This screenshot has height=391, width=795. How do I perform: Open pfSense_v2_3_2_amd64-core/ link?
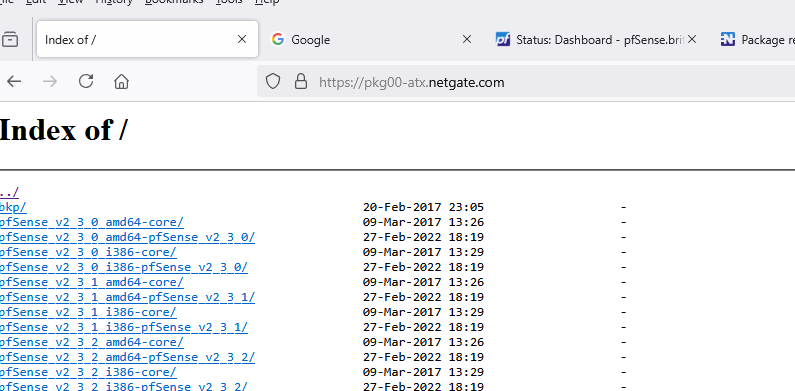click(91, 342)
